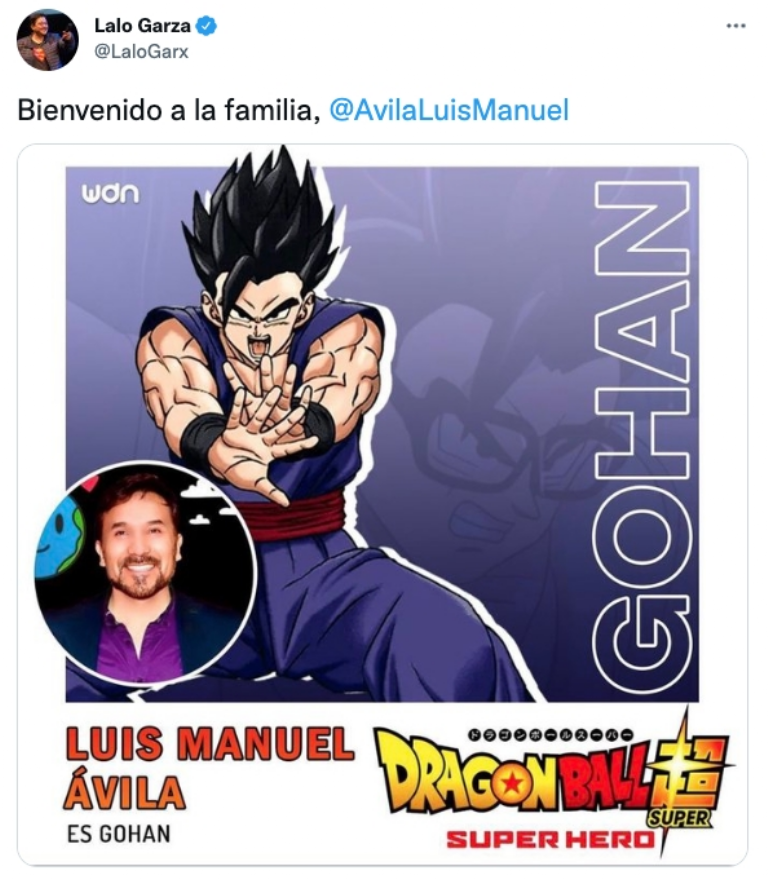The width and height of the screenshot is (768, 879).
Task: Click the red SUPER HERO text
Action: (x=550, y=840)
